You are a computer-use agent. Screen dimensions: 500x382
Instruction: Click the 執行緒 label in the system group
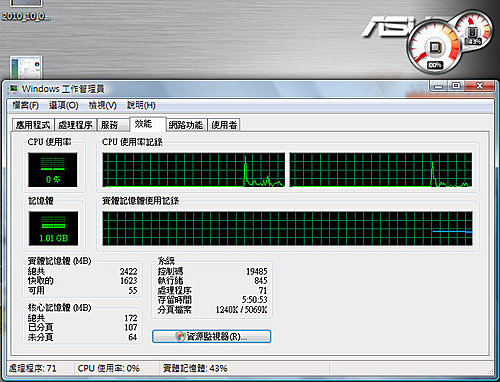[x=170, y=281]
